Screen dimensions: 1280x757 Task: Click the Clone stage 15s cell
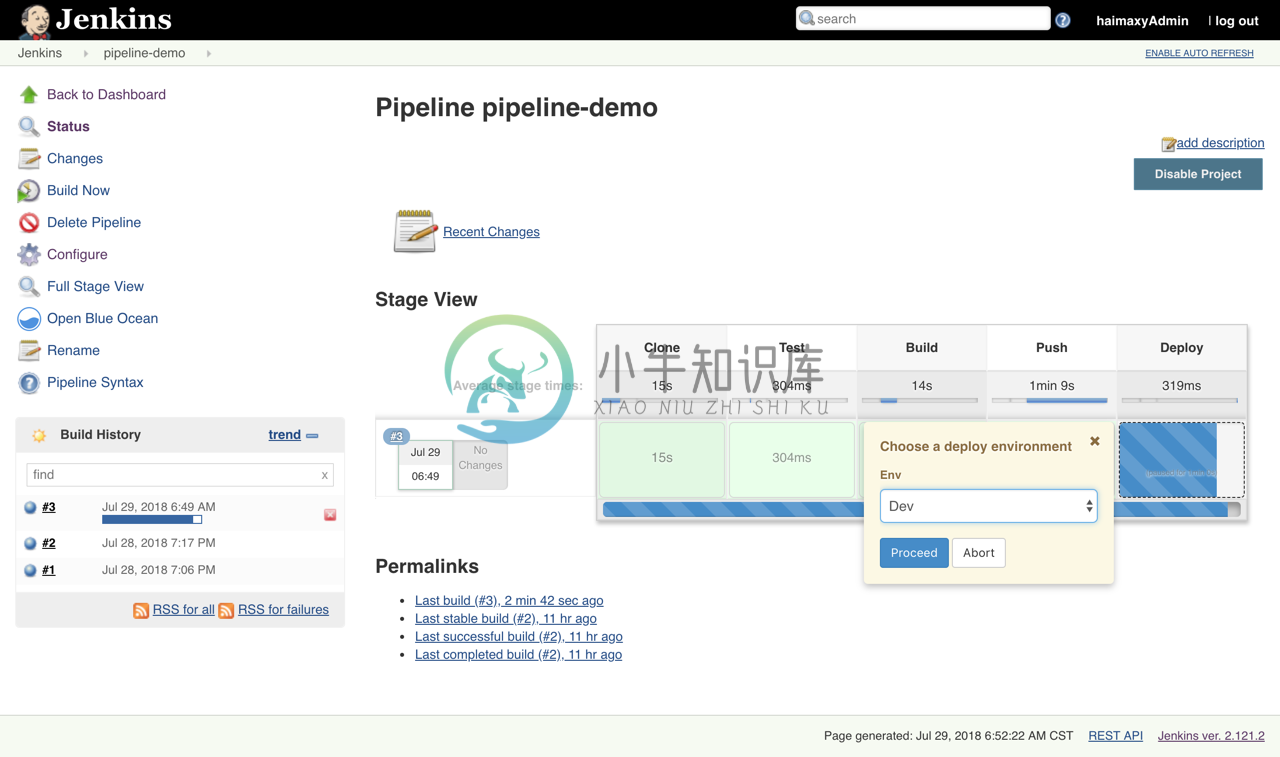tap(662, 458)
